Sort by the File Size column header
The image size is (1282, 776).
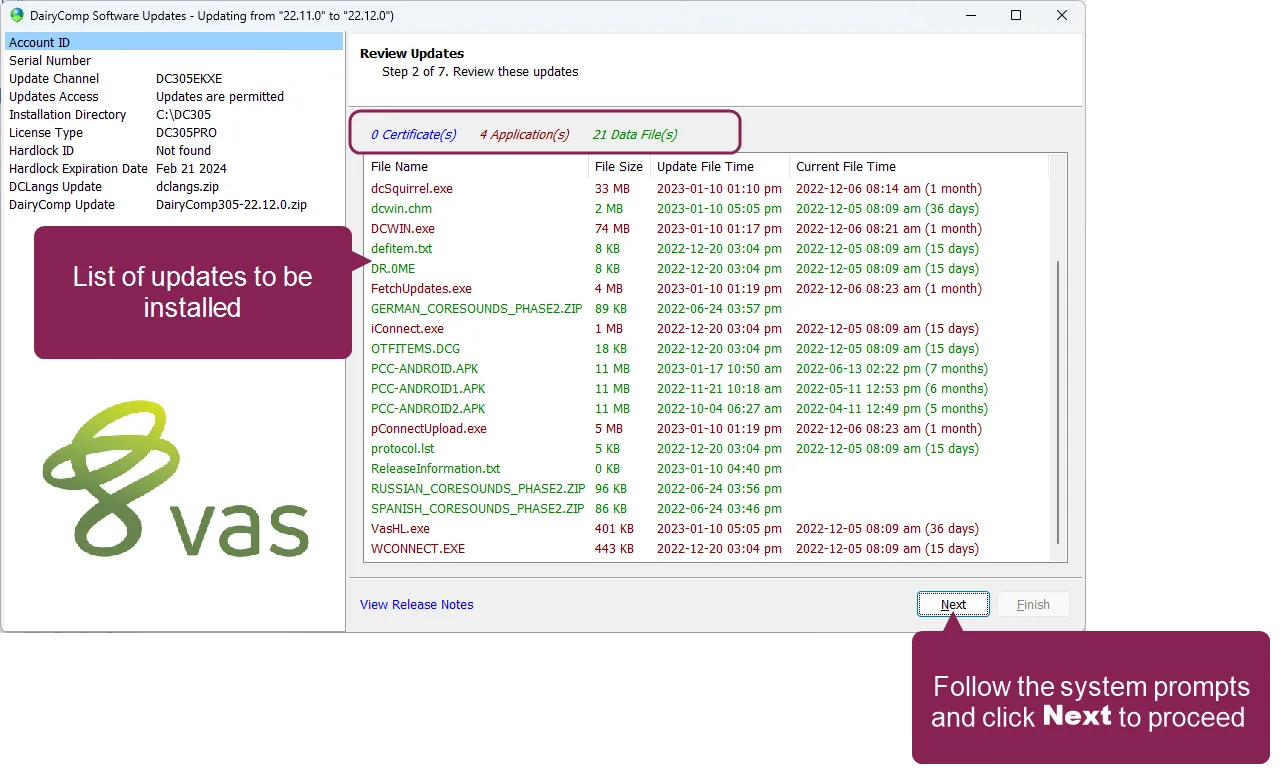click(619, 167)
